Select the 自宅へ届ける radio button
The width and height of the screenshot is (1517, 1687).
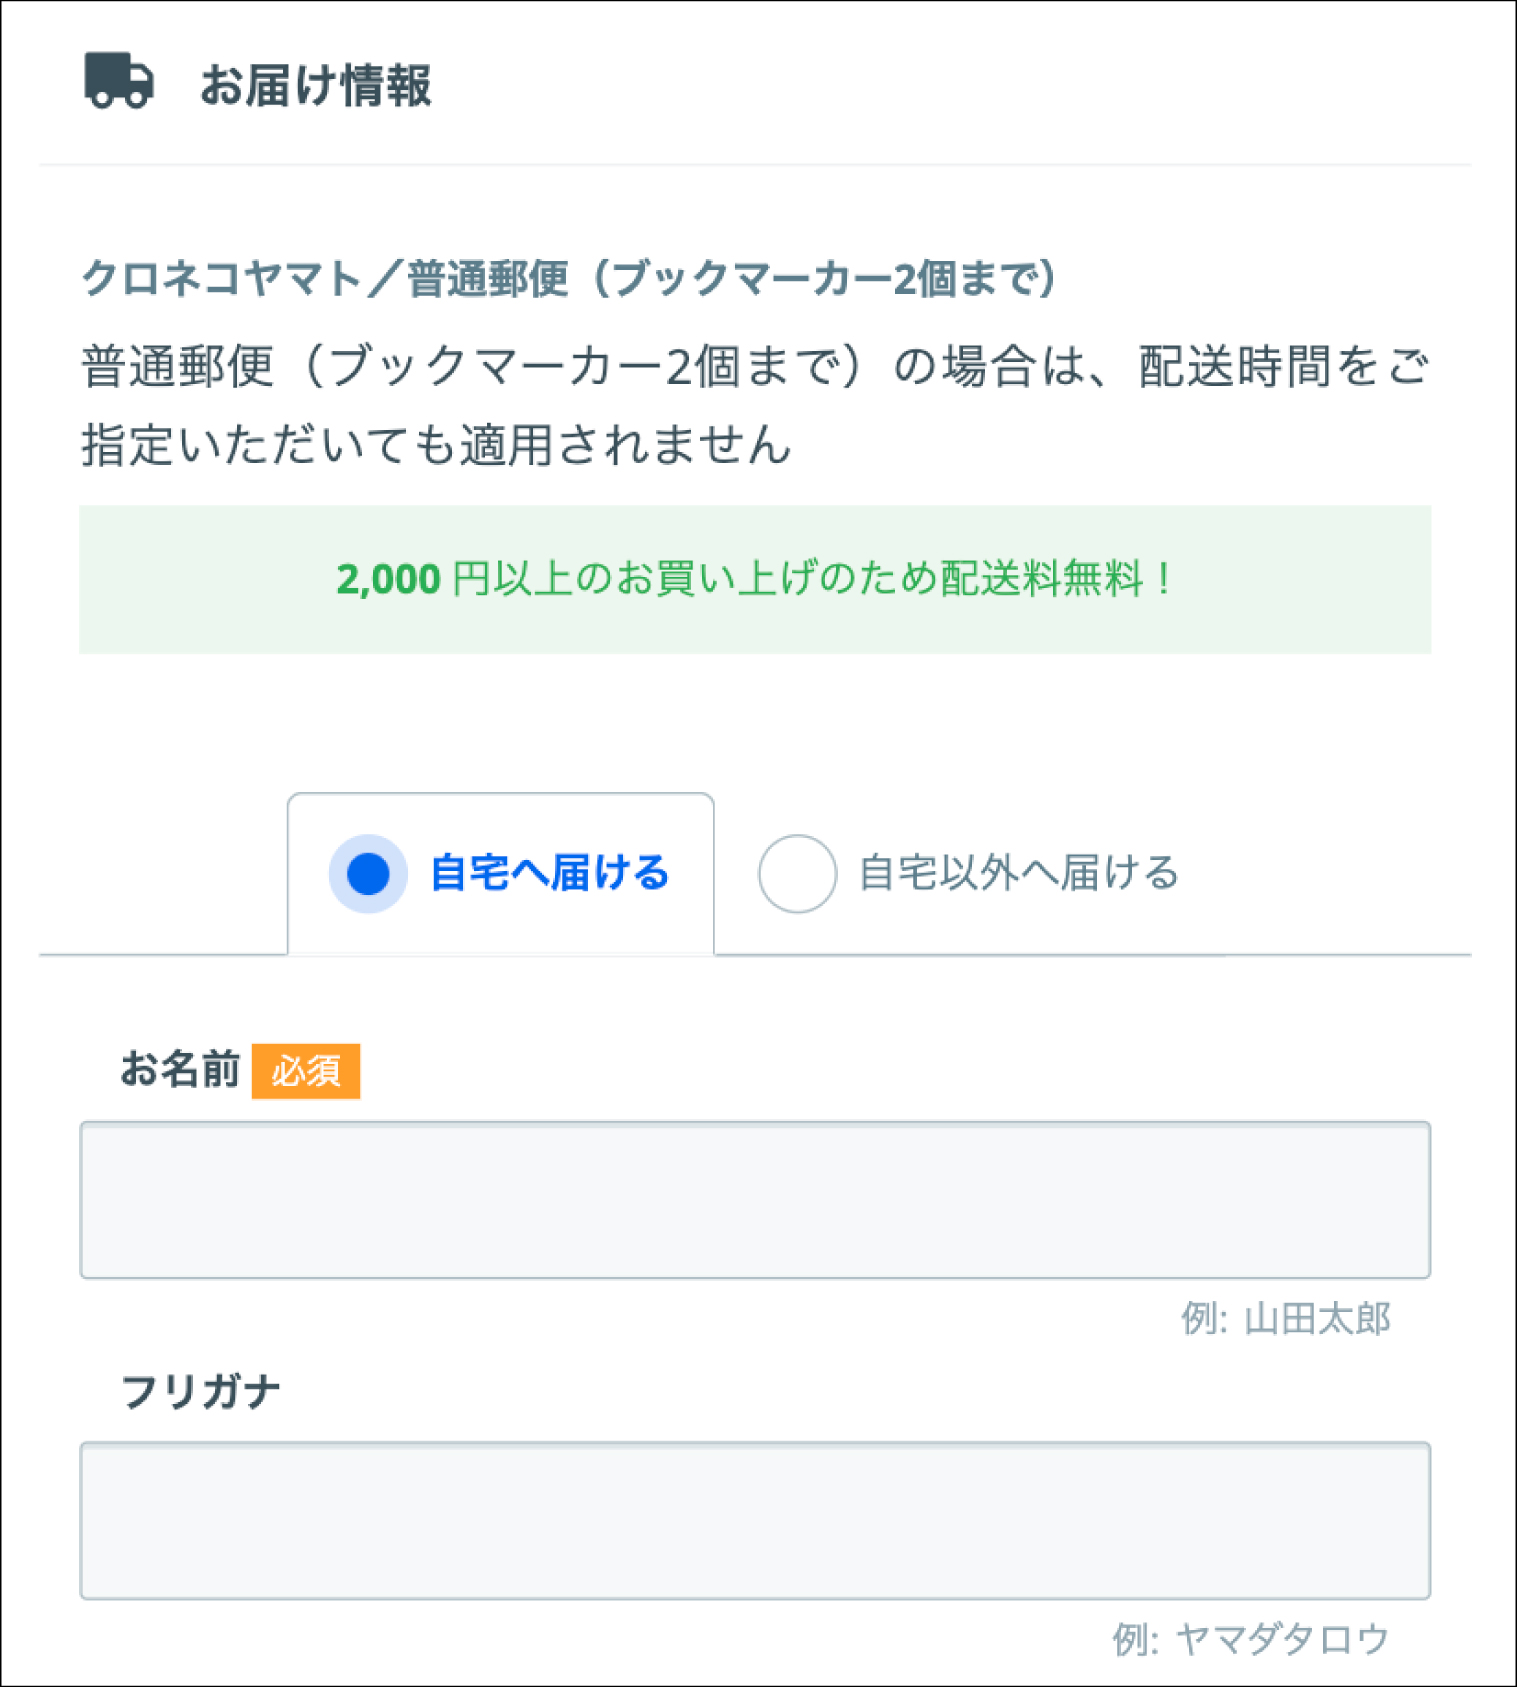click(x=368, y=874)
